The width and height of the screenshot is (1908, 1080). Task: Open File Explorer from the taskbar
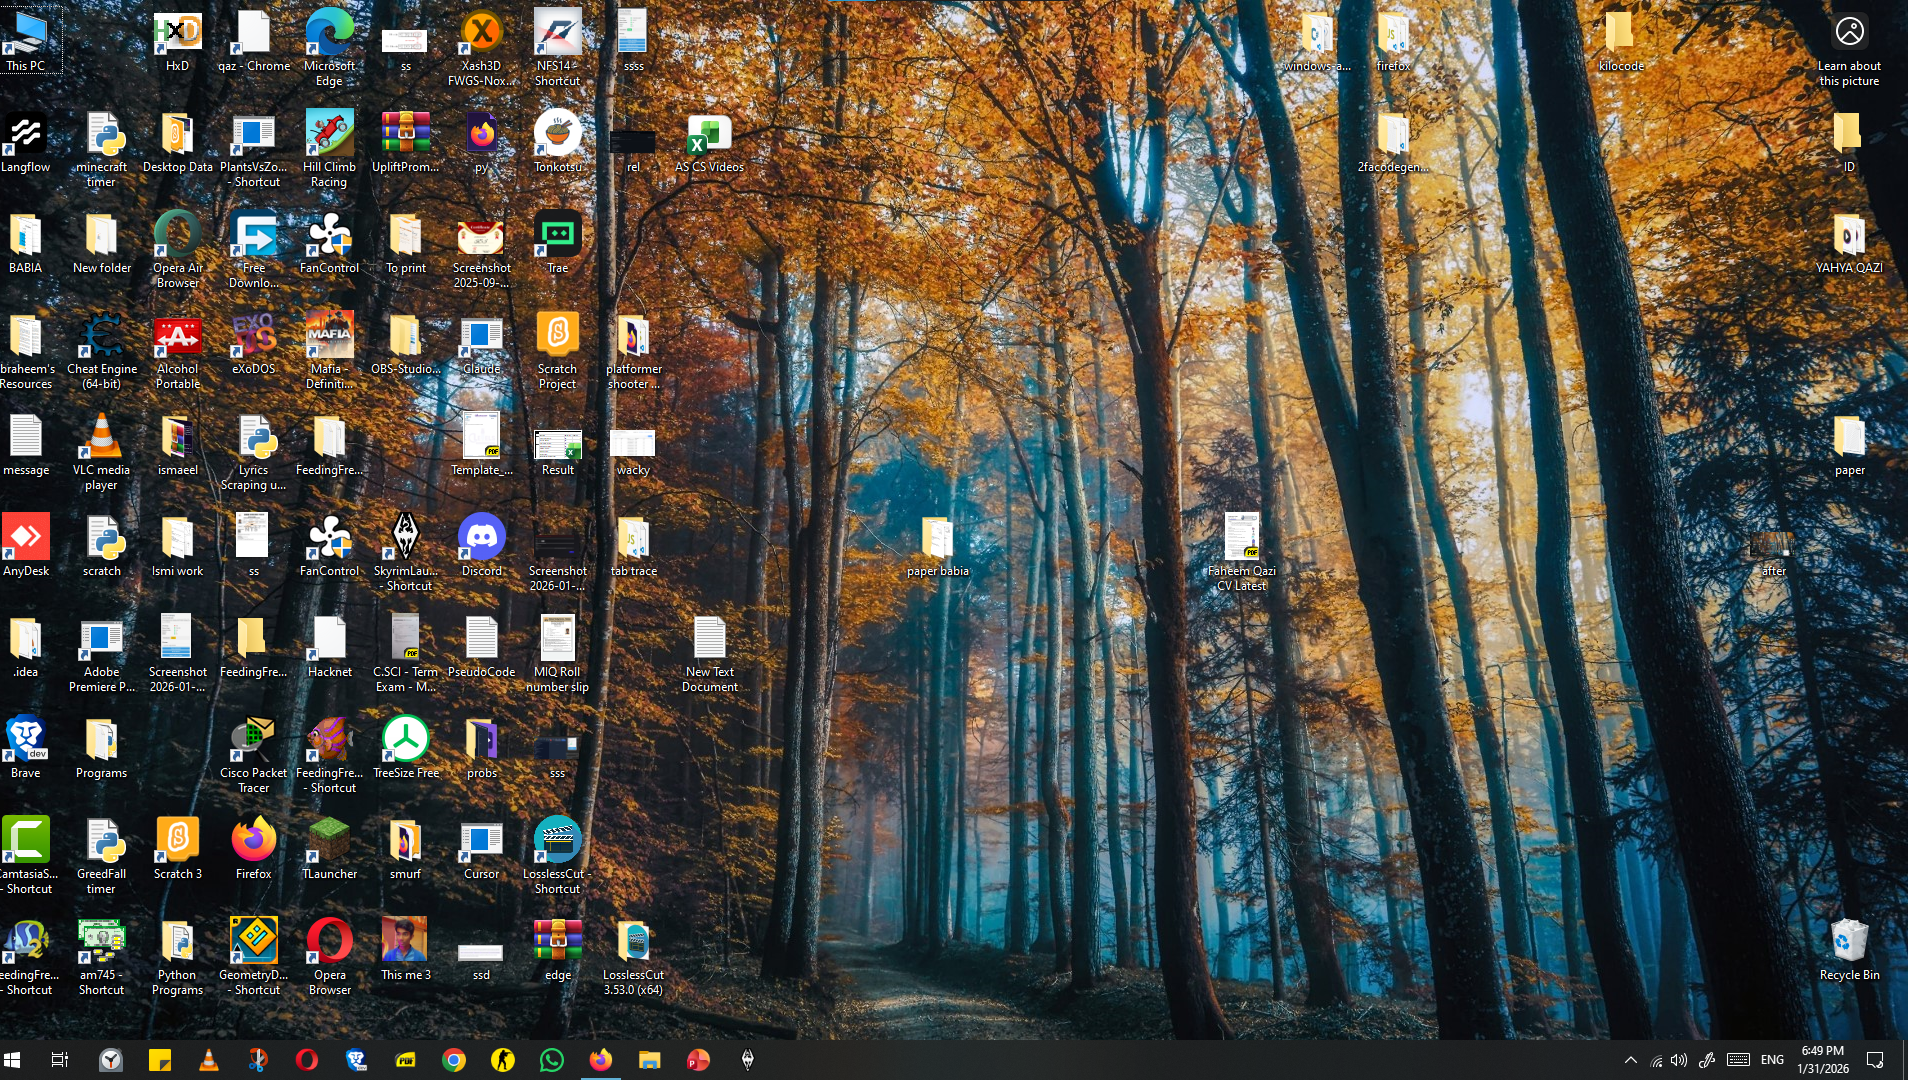pos(649,1060)
